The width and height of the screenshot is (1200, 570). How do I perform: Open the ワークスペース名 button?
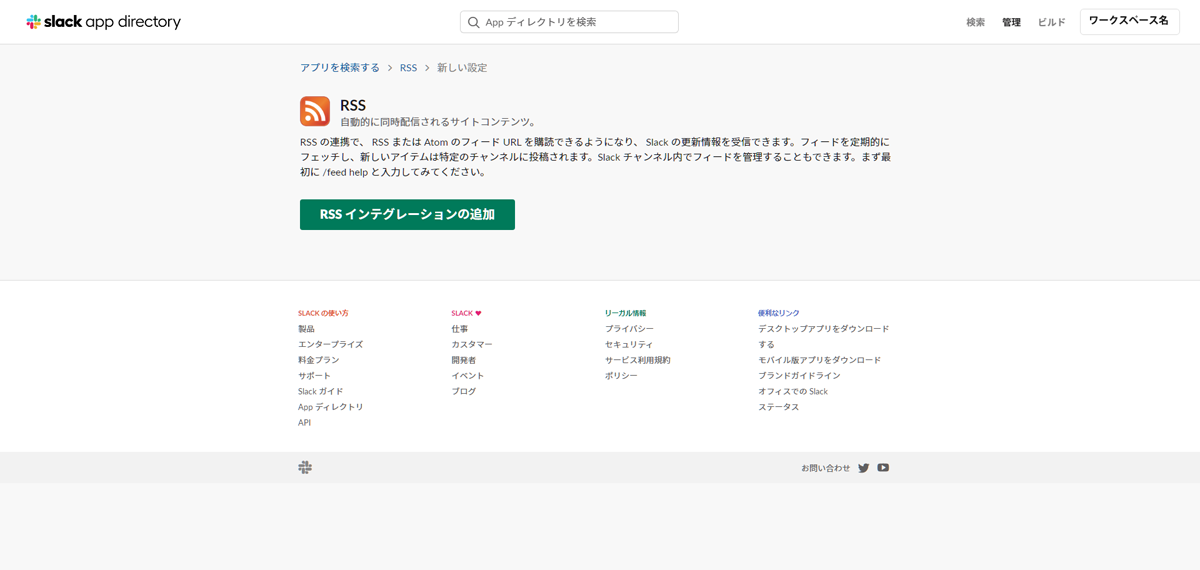point(1129,22)
